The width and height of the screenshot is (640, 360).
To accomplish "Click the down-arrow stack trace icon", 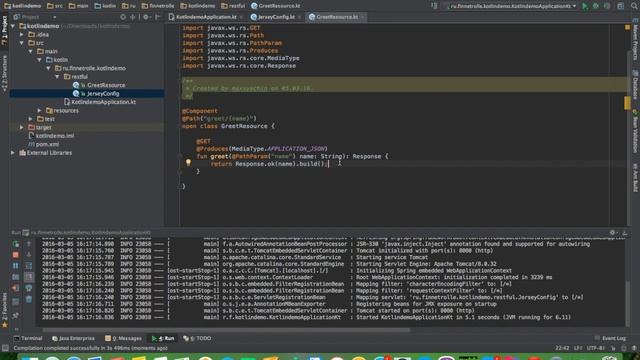I will tap(29, 255).
